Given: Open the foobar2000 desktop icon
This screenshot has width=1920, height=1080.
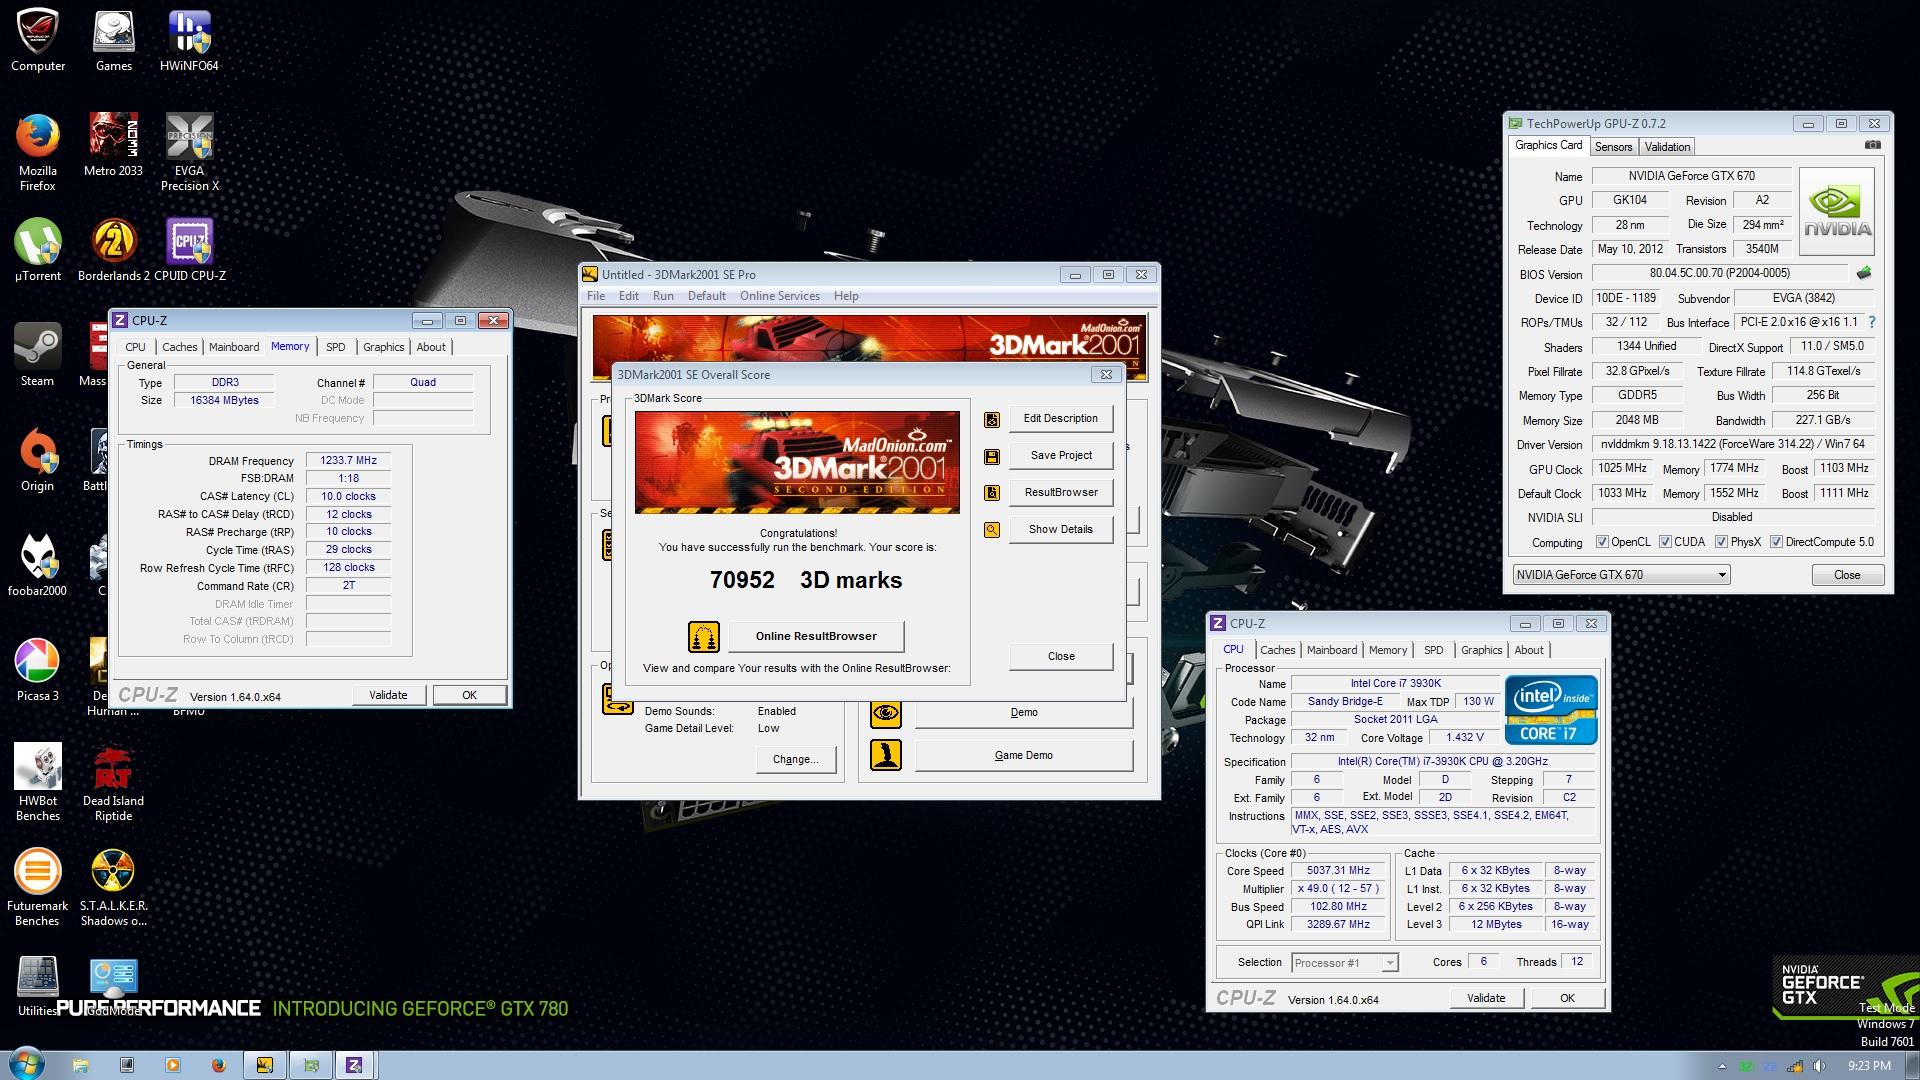Looking at the screenshot, I should [x=37, y=565].
